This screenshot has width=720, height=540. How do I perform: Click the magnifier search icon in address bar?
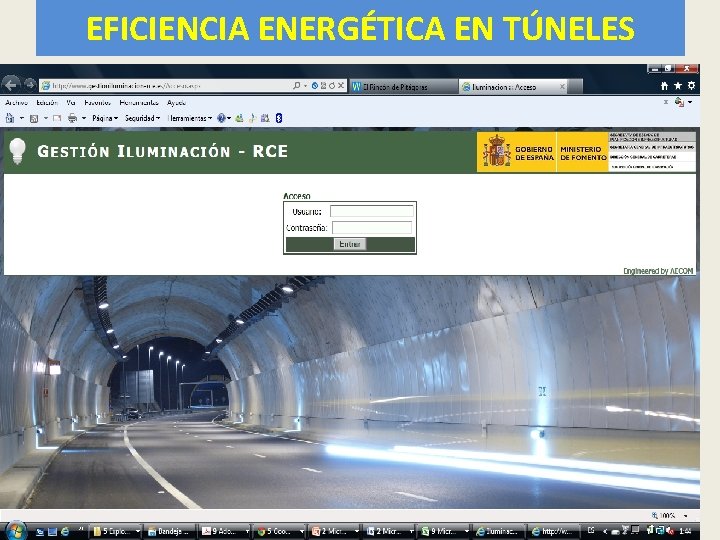(x=297, y=85)
